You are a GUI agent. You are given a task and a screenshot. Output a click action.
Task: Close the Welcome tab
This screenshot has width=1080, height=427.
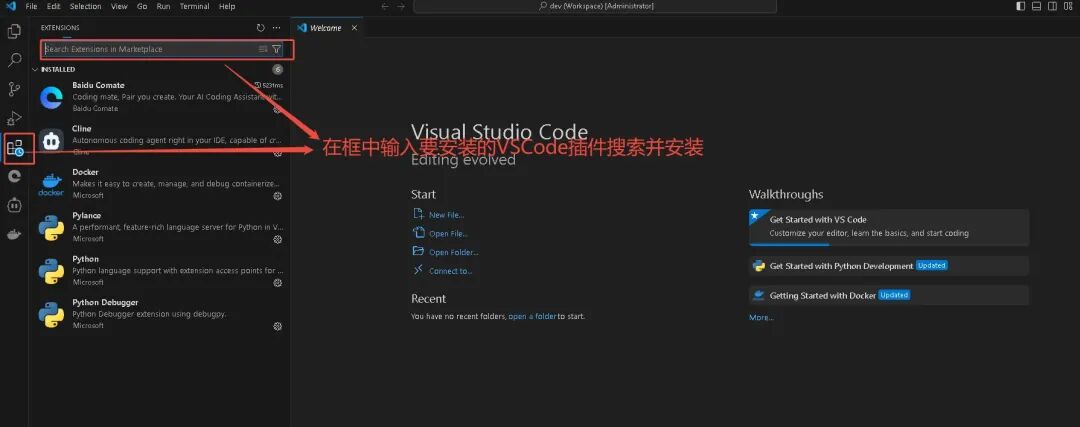click(354, 28)
